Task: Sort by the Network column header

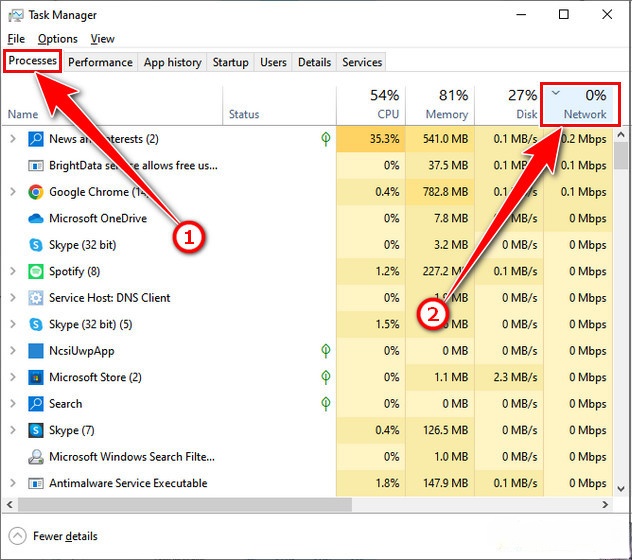Action: (x=580, y=105)
